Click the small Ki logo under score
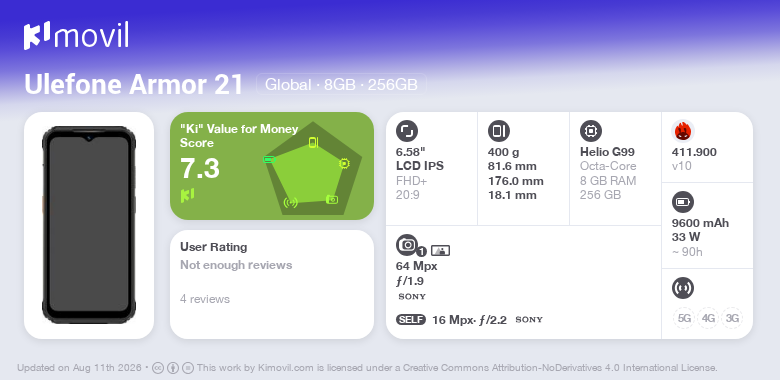The image size is (780, 380). pos(187,195)
